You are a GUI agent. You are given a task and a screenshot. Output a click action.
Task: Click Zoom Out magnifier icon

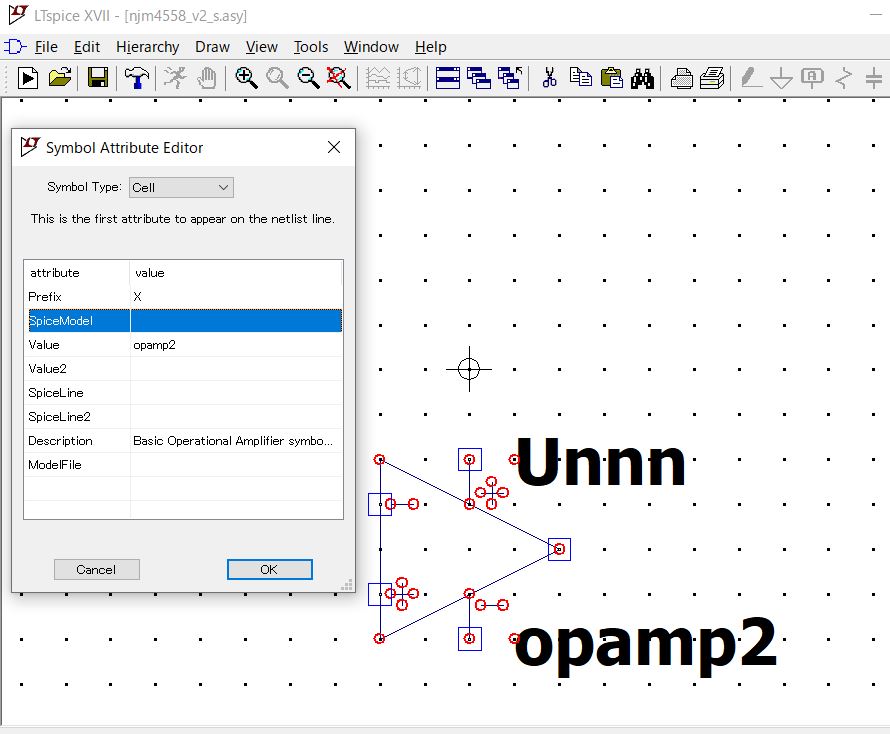coord(308,78)
